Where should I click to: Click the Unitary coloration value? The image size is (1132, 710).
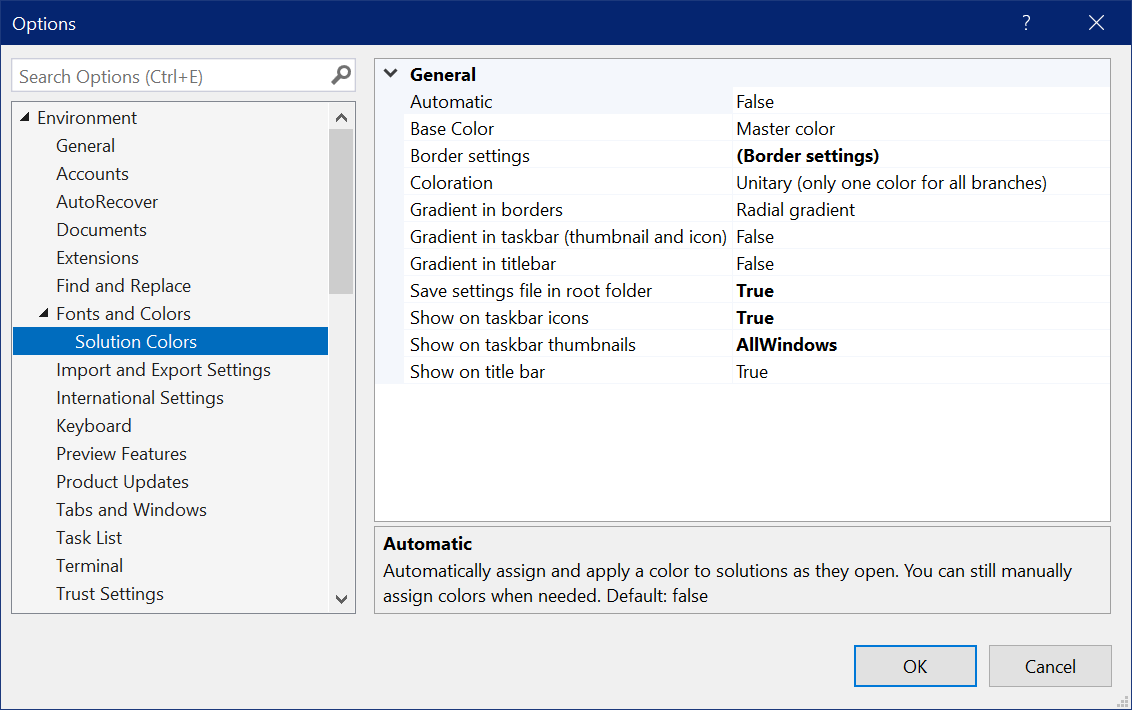(892, 183)
